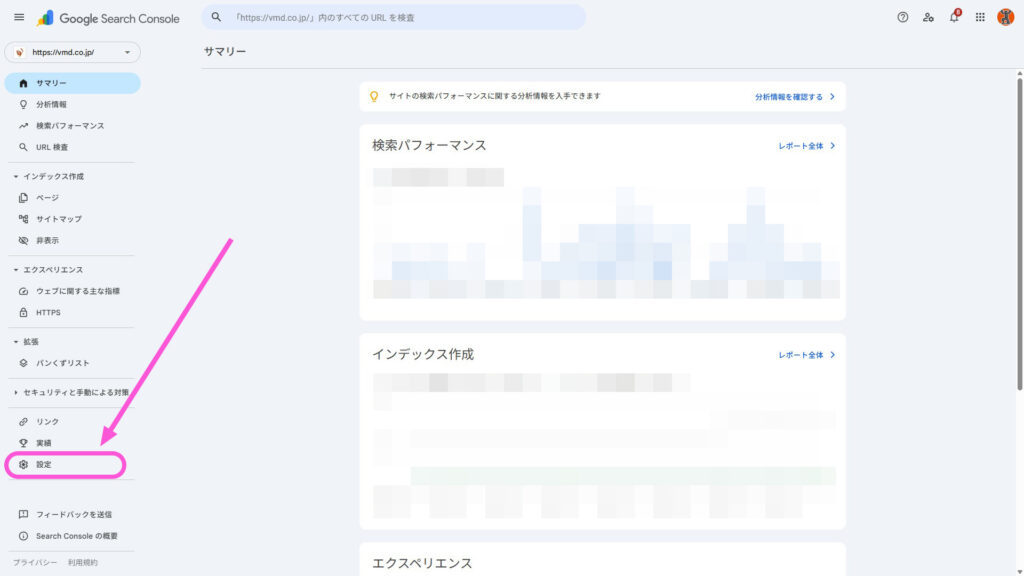1024x576 pixels.
Task: Open the Google apps grid
Action: (981, 16)
